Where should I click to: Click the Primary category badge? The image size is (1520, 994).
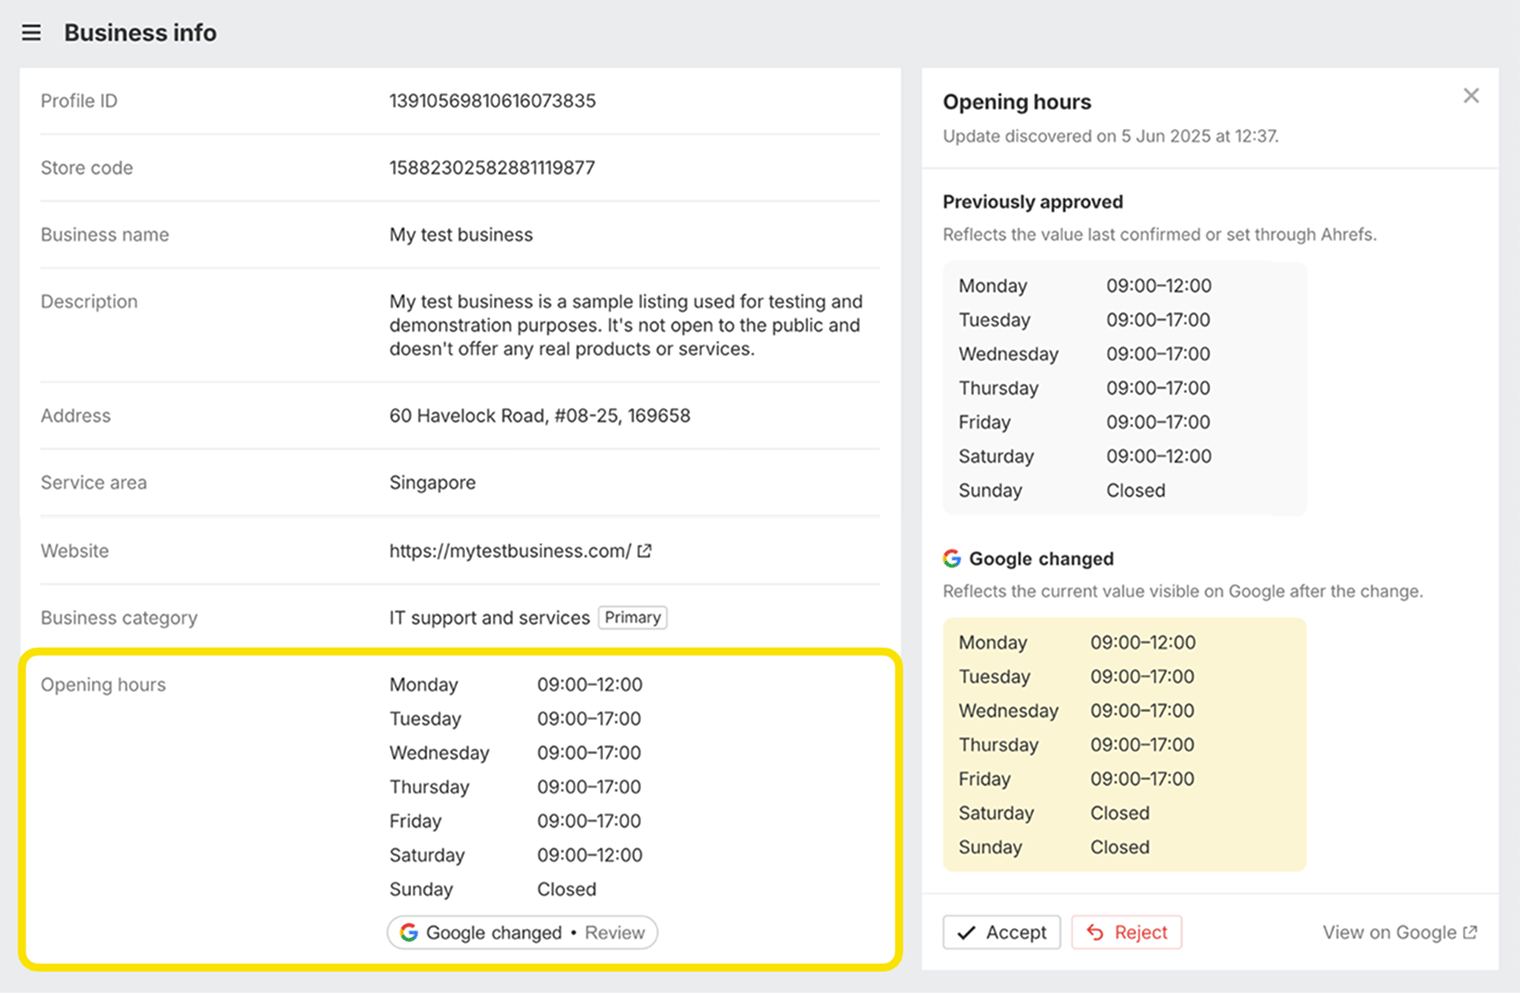pyautogui.click(x=632, y=617)
